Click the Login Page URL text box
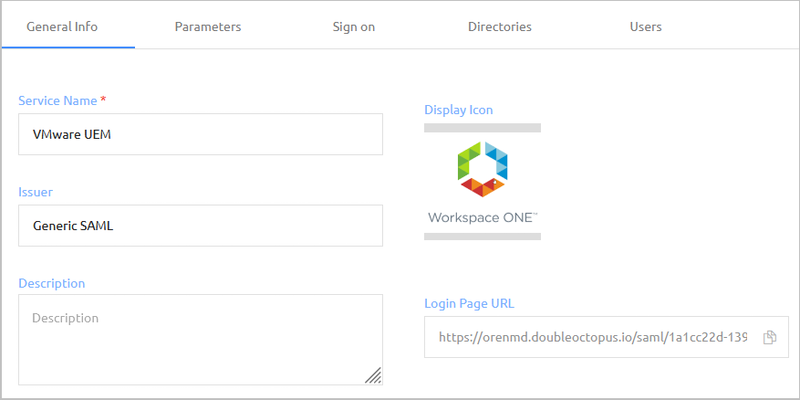800x400 pixels. pos(606,337)
